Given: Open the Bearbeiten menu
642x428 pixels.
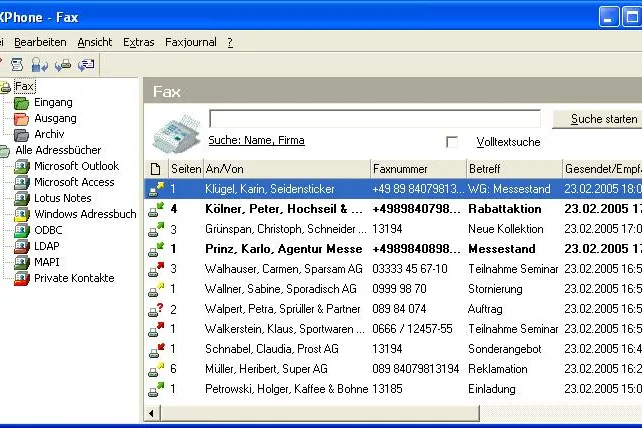Looking at the screenshot, I should pos(40,42).
